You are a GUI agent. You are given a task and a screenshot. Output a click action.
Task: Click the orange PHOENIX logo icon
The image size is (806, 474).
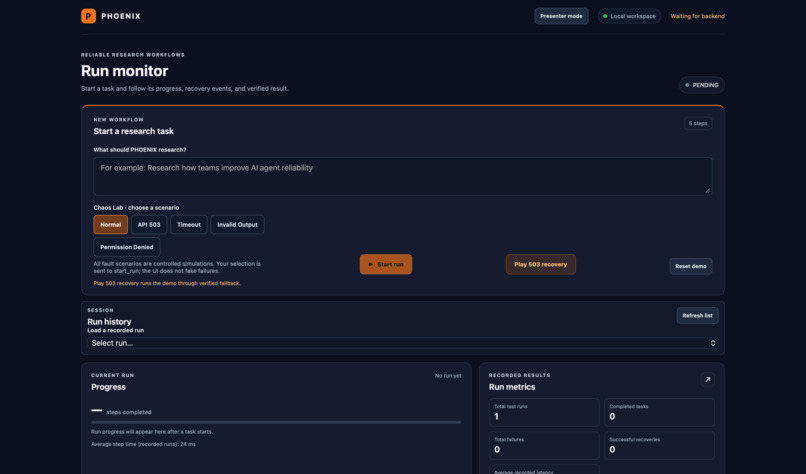coord(88,16)
